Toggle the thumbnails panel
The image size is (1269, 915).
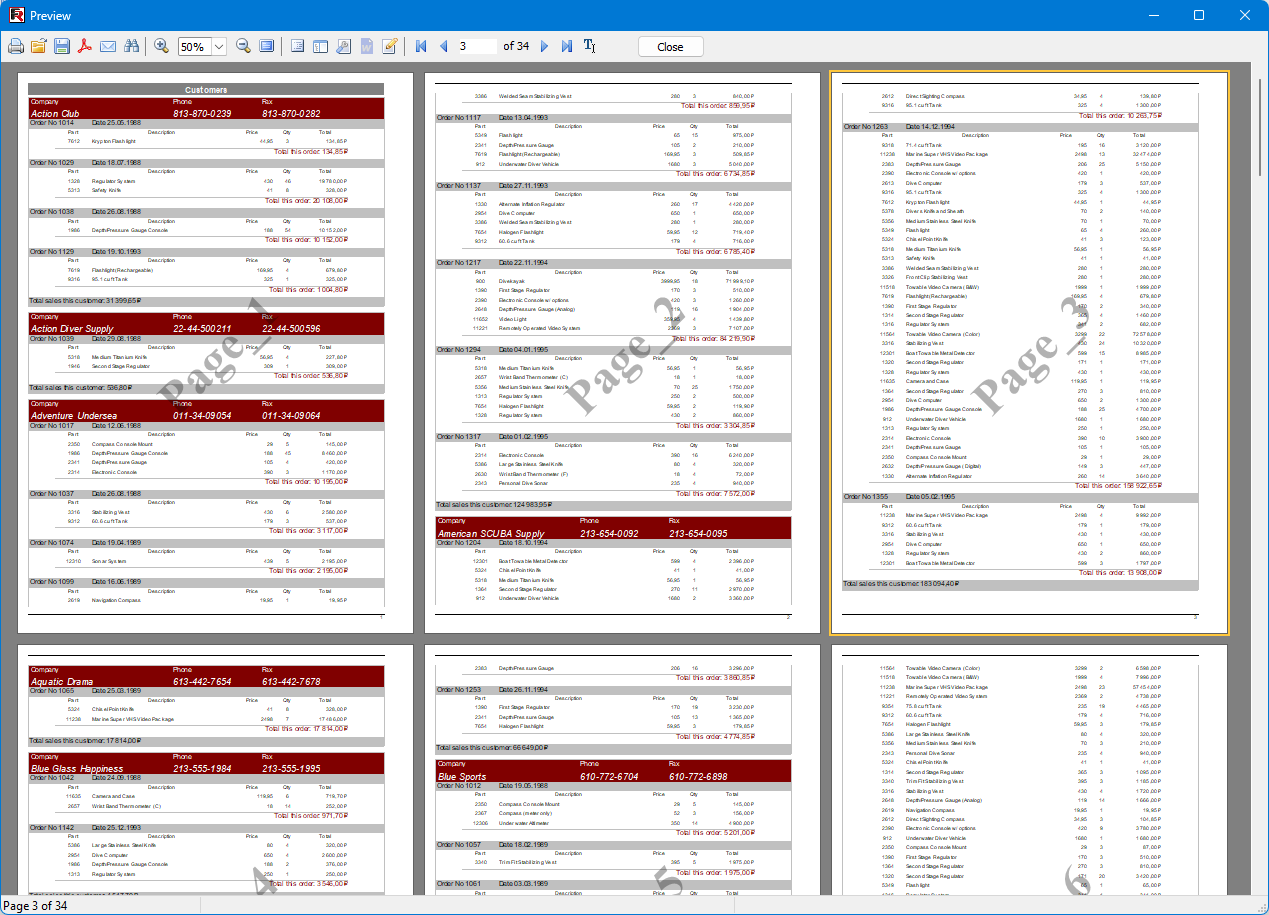[x=320, y=47]
